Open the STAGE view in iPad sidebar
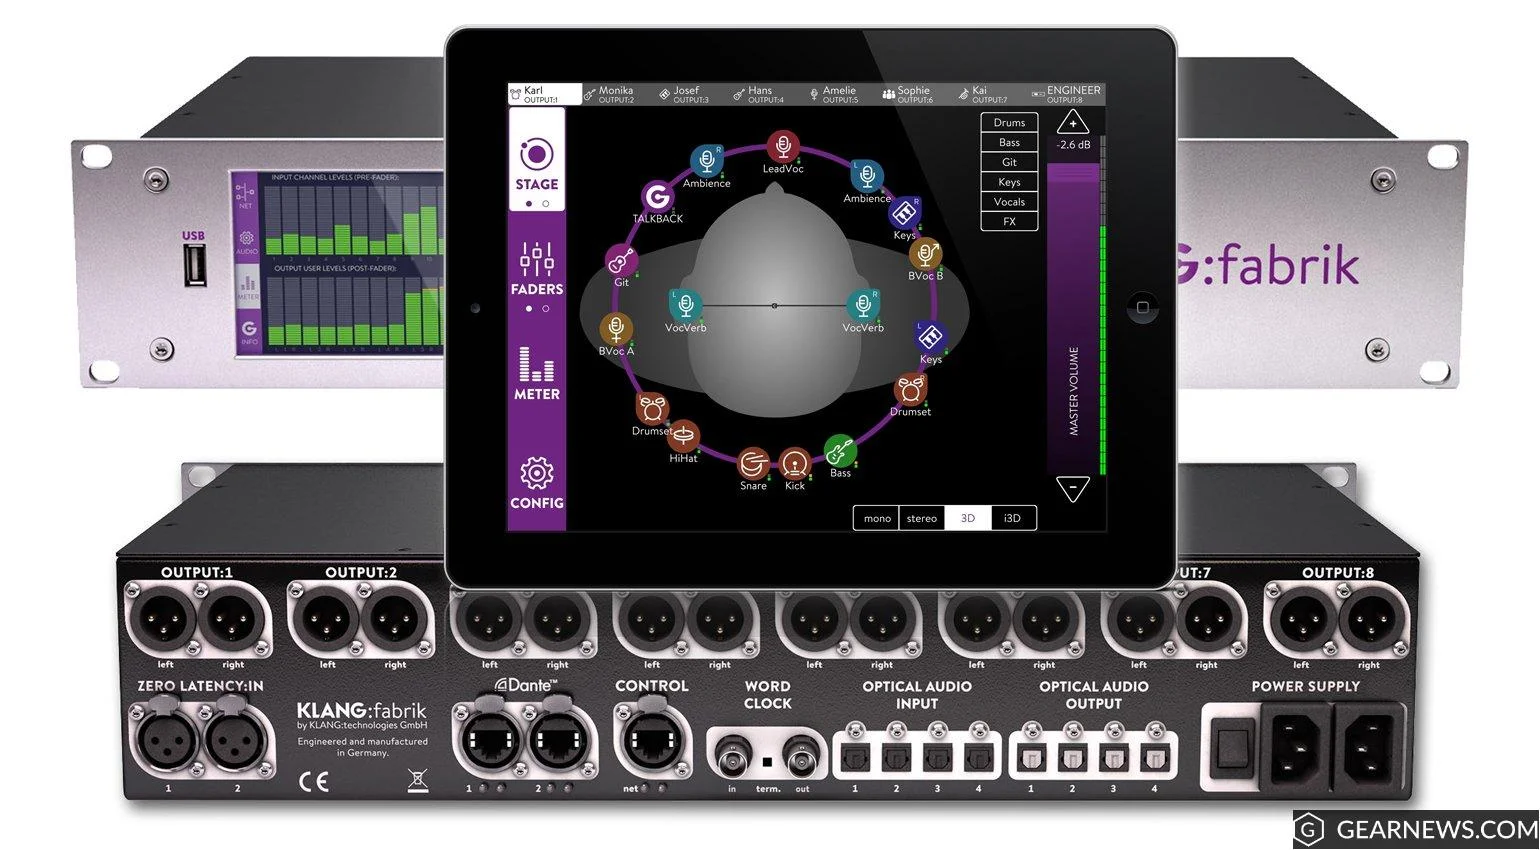This screenshot has height=850, width=1540. click(x=537, y=160)
